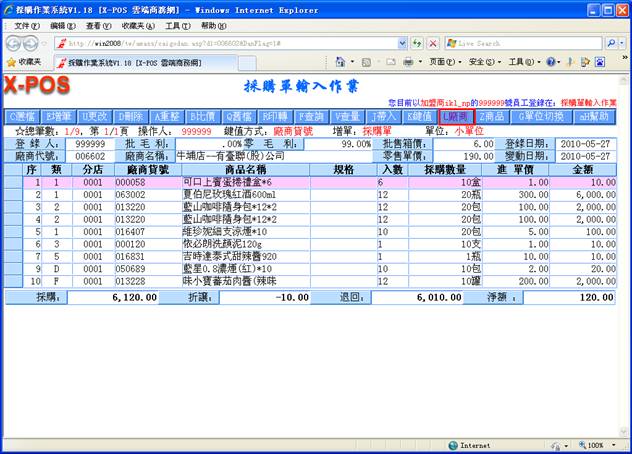Click the printer icon in command bar
Image resolution: width=632 pixels, height=454 pixels.
(x=408, y=62)
